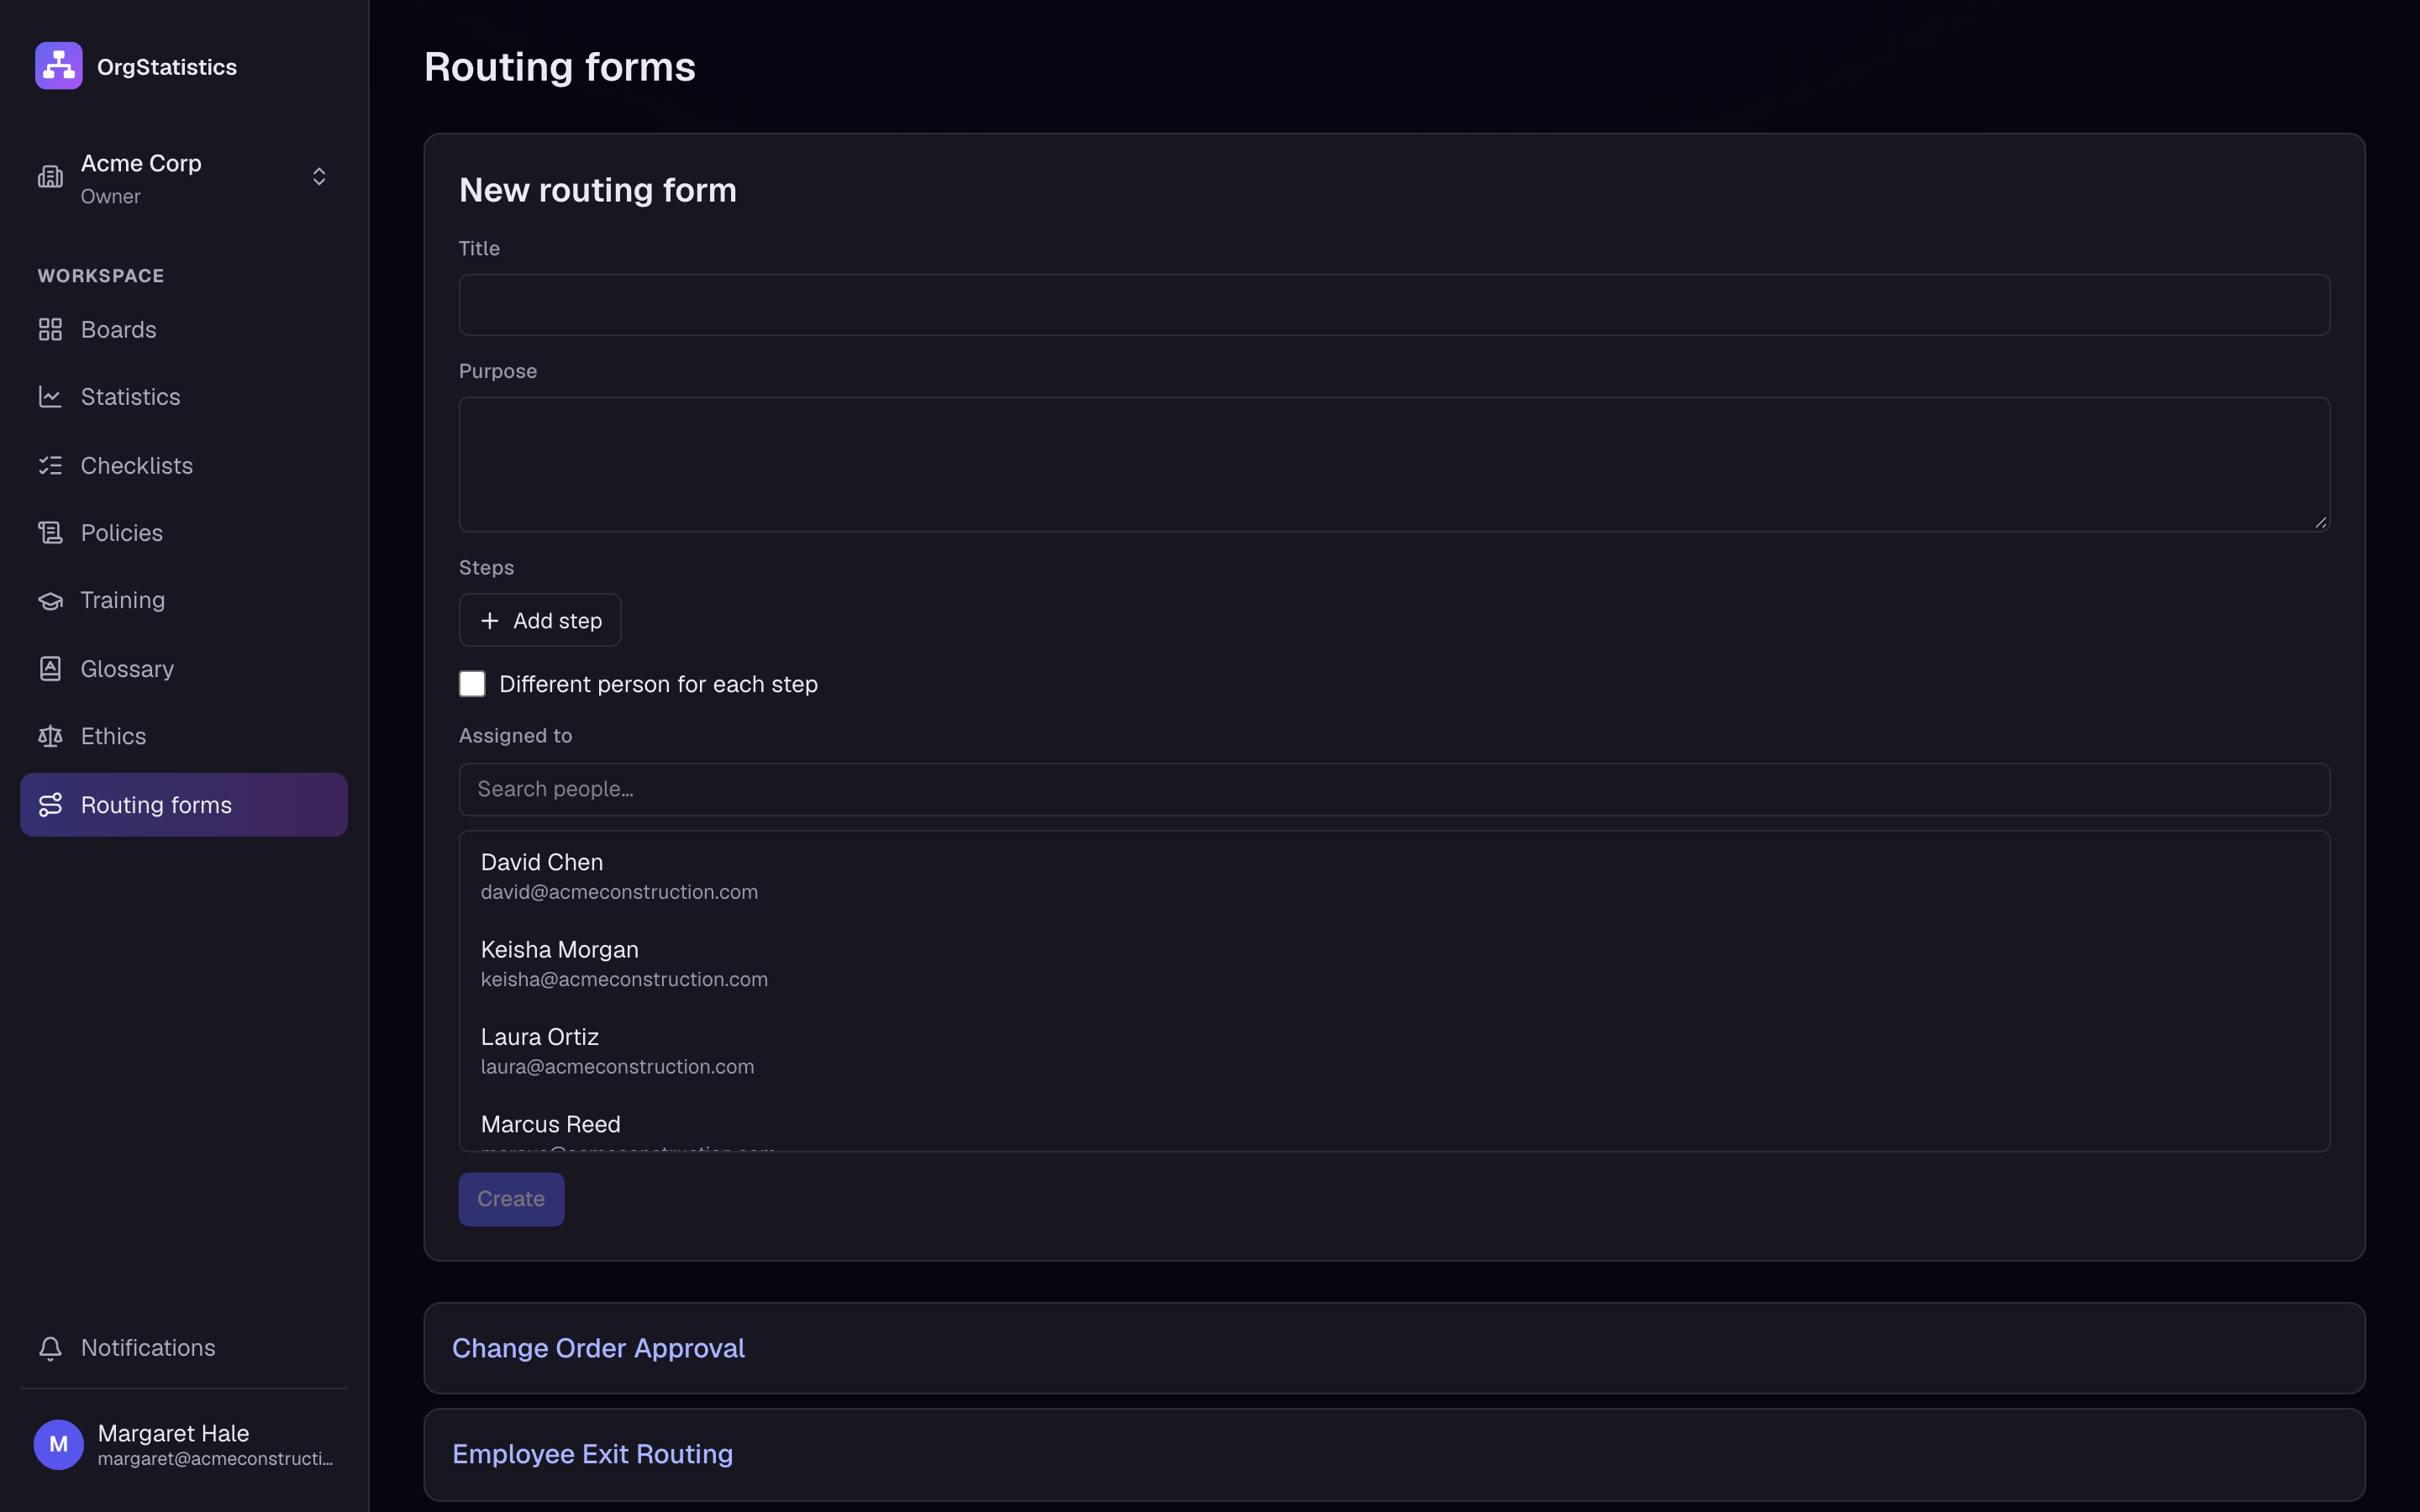Image resolution: width=2420 pixels, height=1512 pixels.
Task: Click the Policies scroll icon
Action: coord(50,533)
